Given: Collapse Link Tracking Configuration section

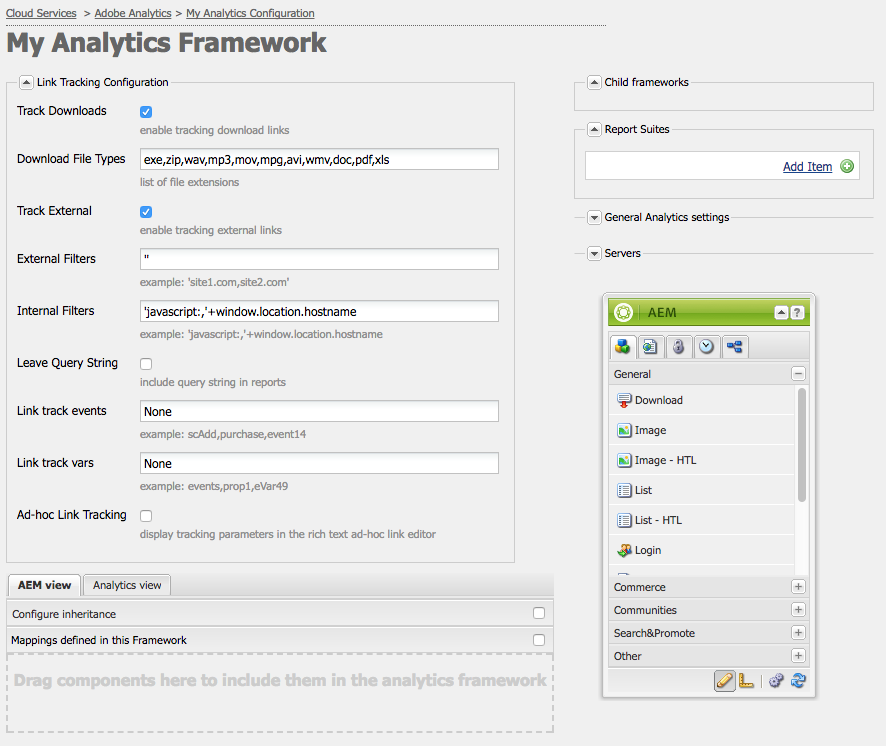Looking at the screenshot, I should coord(26,83).
